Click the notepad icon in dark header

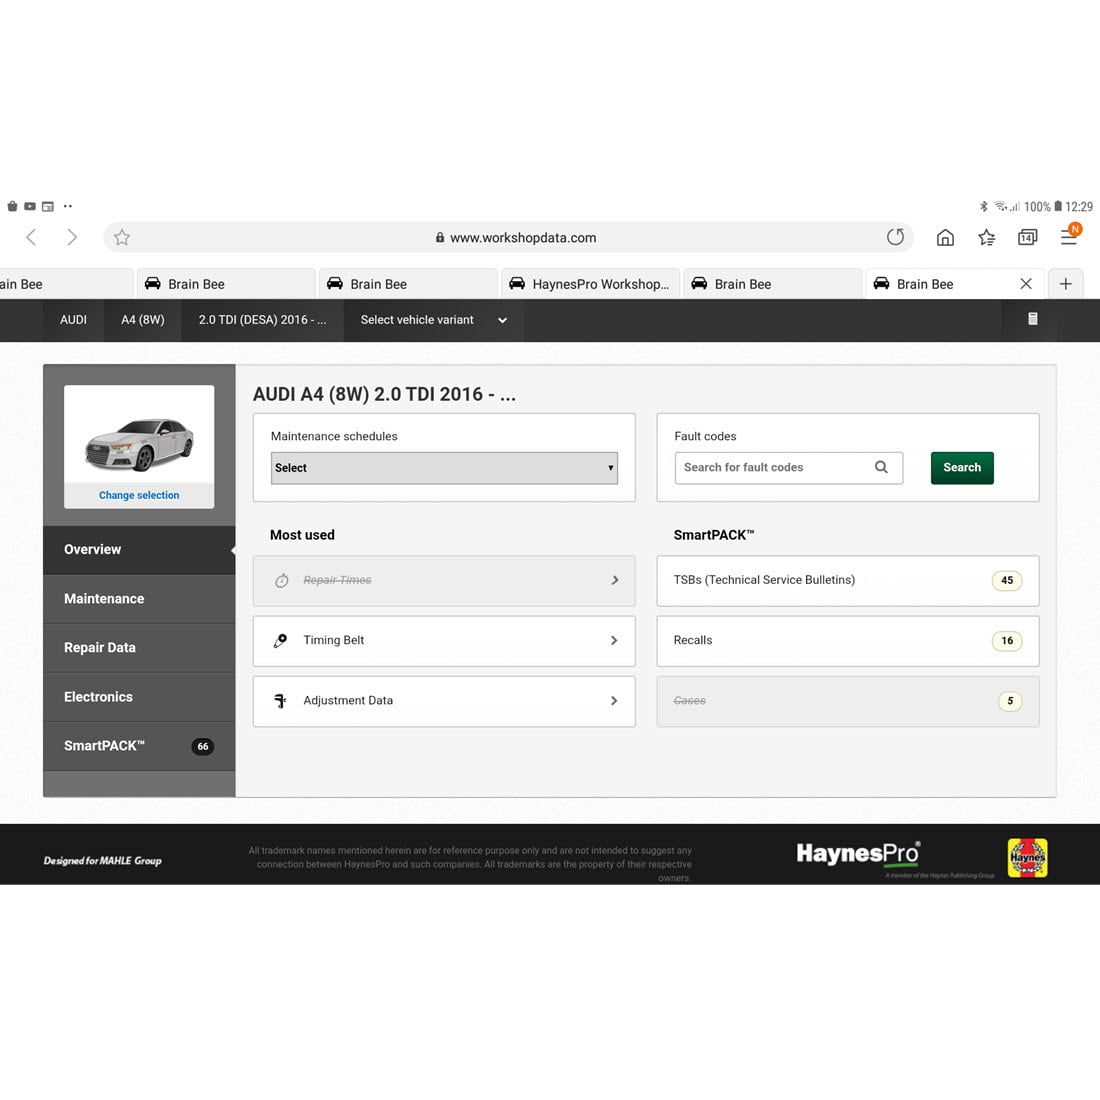coord(1033,319)
